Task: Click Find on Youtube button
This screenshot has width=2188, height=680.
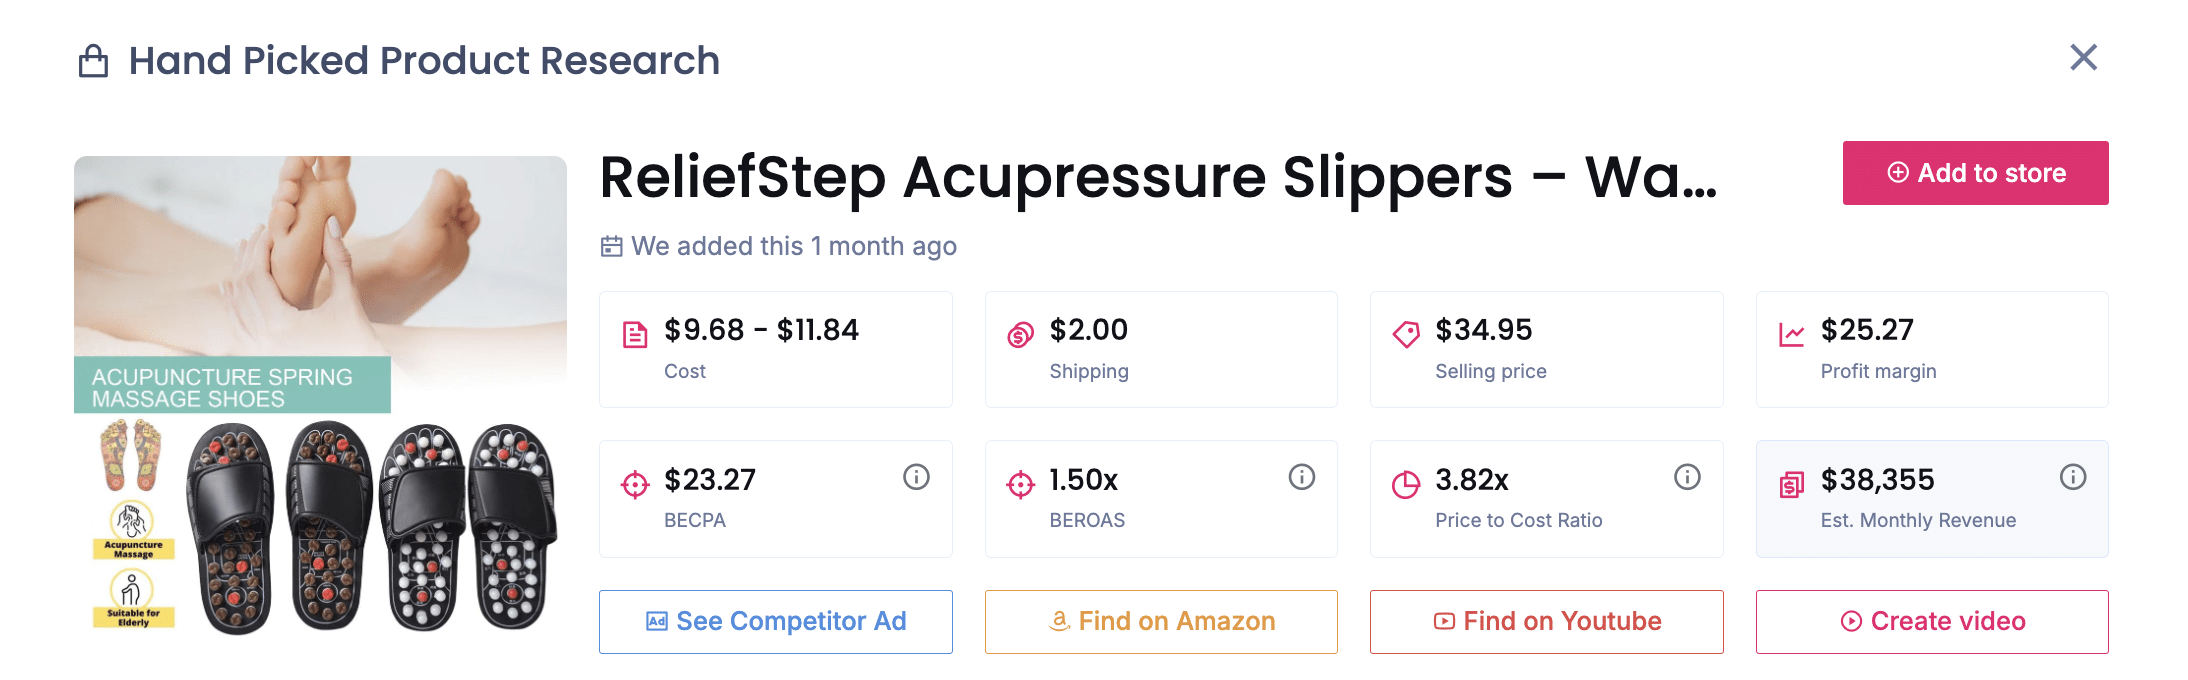Action: [x=1546, y=621]
